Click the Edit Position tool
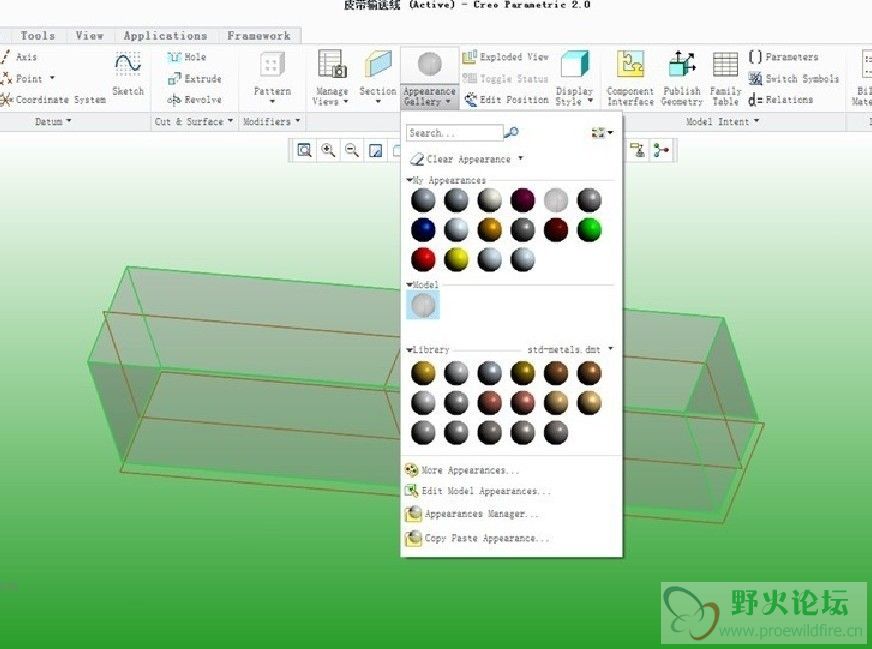Image resolution: width=872 pixels, height=649 pixels. [x=506, y=100]
